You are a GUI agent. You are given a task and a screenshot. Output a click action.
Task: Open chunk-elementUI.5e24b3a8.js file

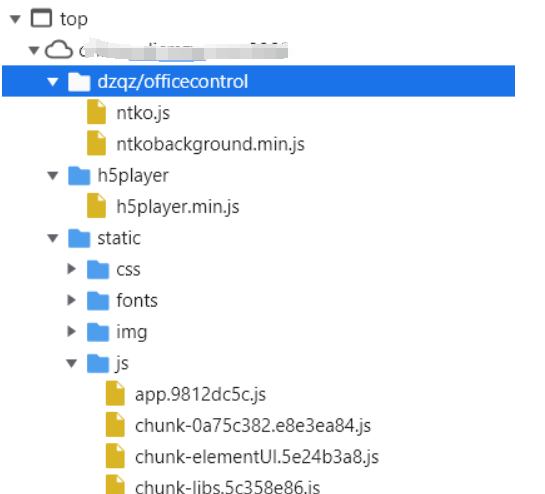257,456
